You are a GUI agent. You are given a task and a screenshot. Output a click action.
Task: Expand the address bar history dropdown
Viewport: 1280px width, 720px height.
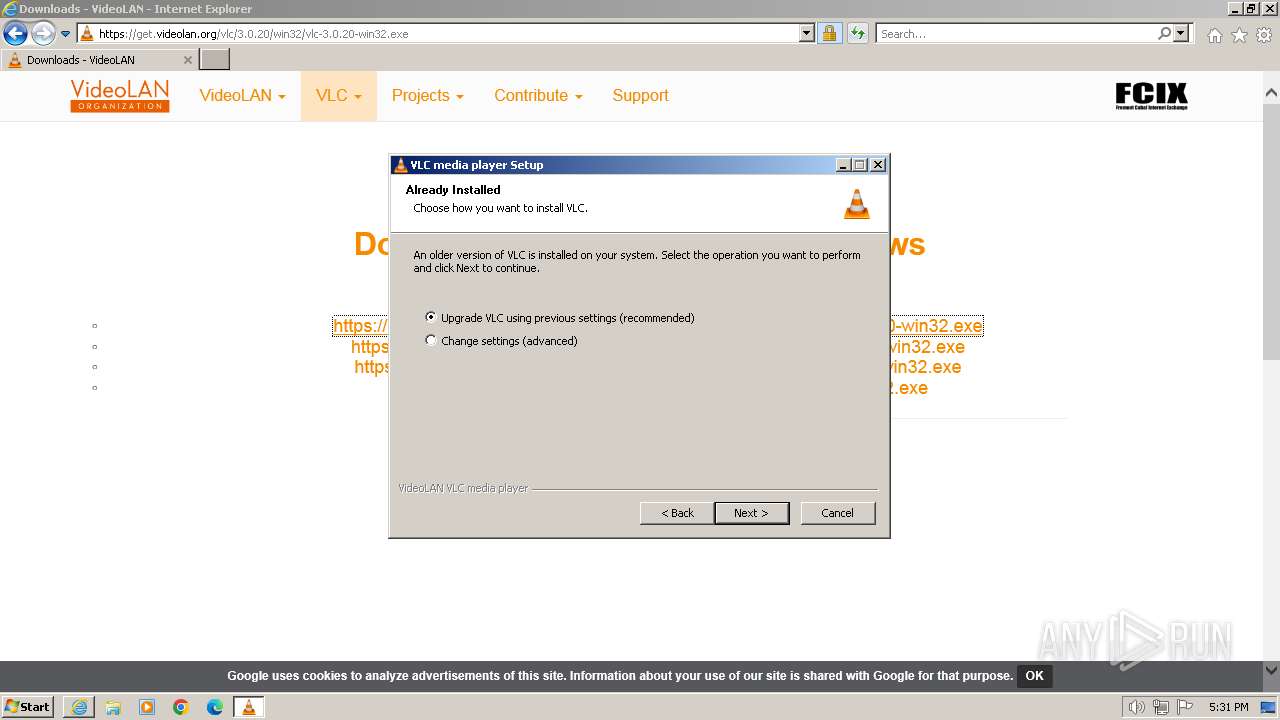coord(807,34)
